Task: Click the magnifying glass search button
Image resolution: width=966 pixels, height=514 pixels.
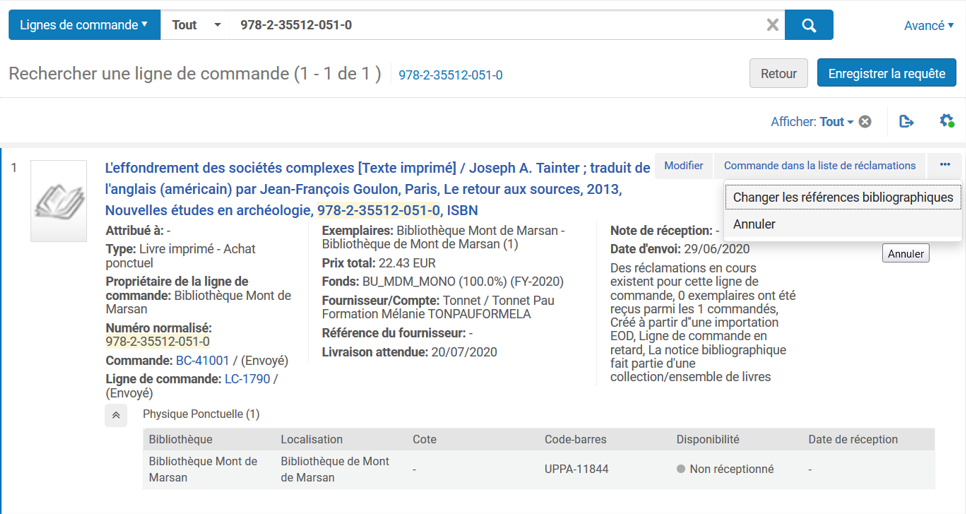Action: 809,25
